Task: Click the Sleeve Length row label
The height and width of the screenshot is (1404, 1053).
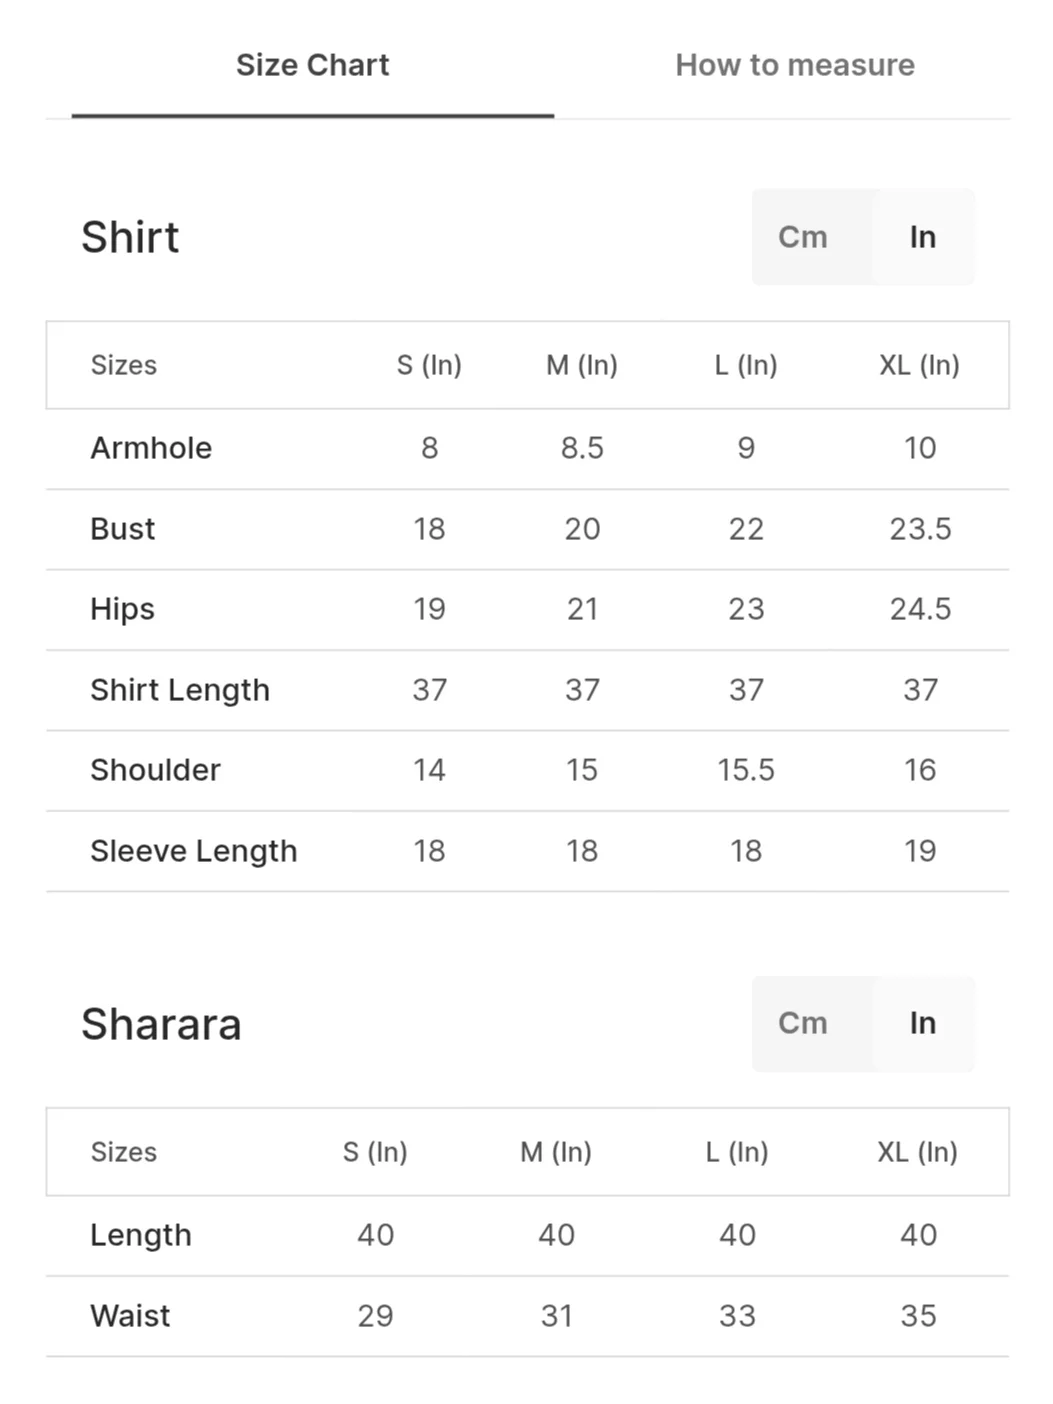Action: tap(194, 851)
